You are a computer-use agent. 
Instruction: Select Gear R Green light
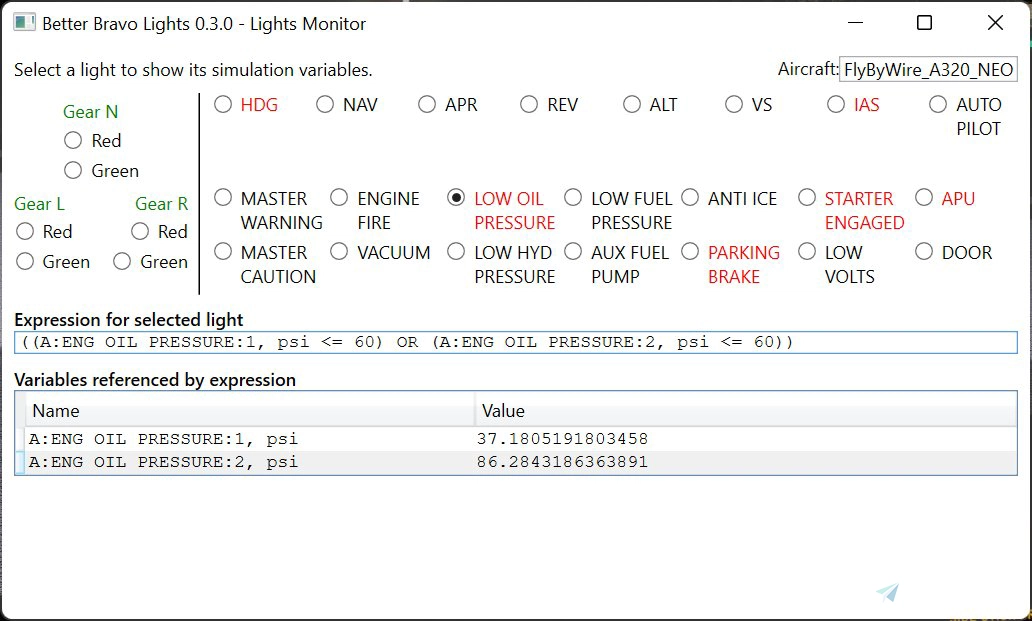[x=122, y=261]
